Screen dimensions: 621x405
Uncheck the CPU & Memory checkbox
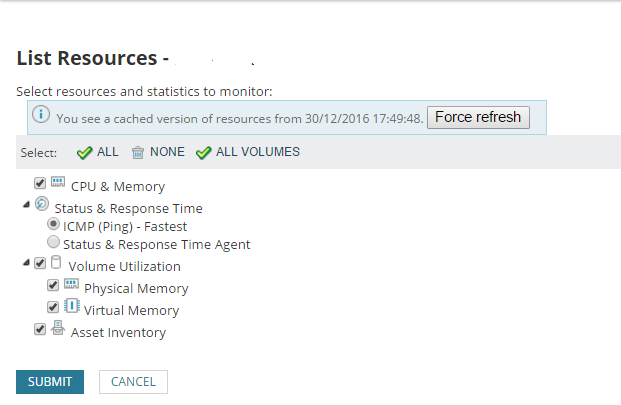point(40,184)
